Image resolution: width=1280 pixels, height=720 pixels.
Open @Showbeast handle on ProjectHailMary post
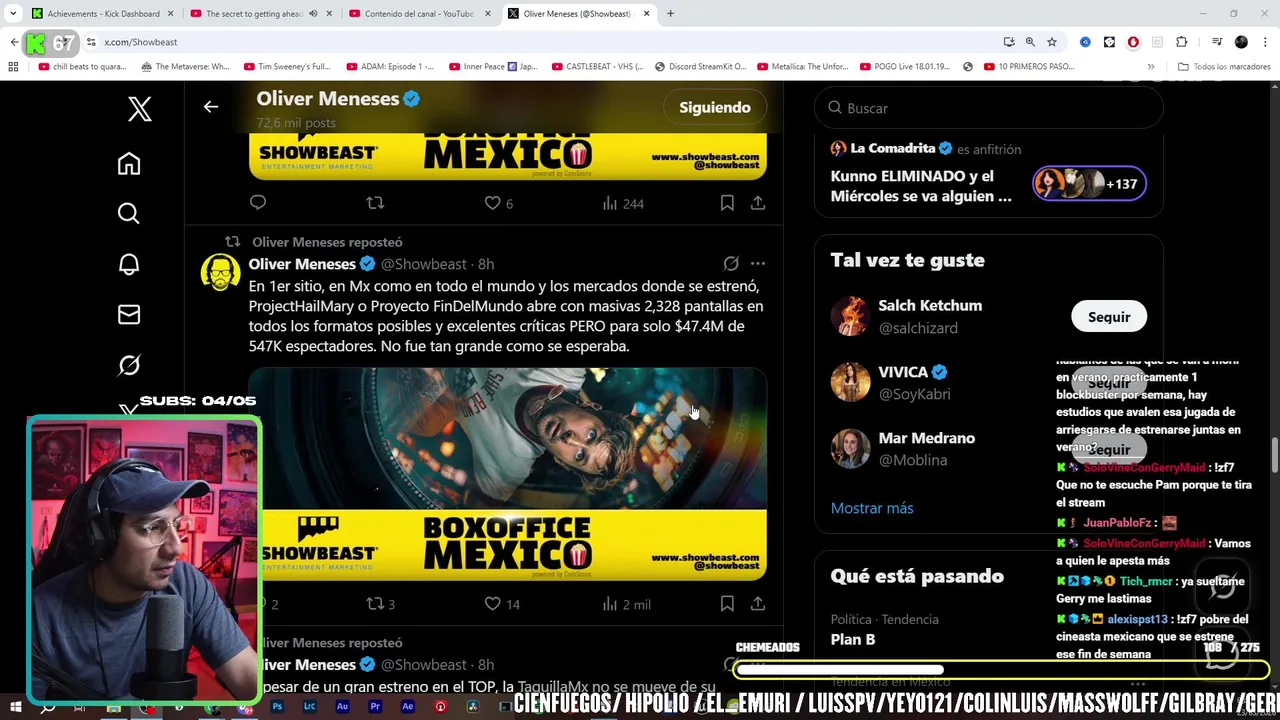point(424,264)
